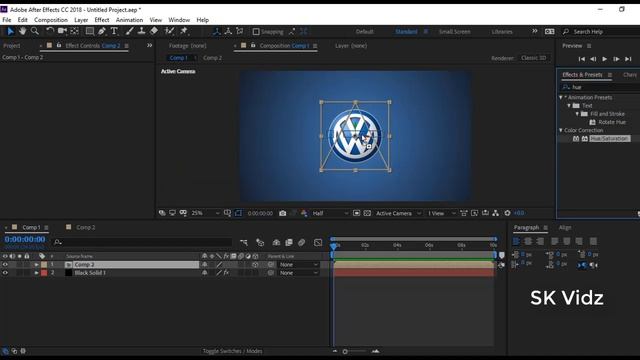Open the Composition Mini-Flowchart icon in timeline
Image resolution: width=640 pixels, height=360 pixels.
244,242
